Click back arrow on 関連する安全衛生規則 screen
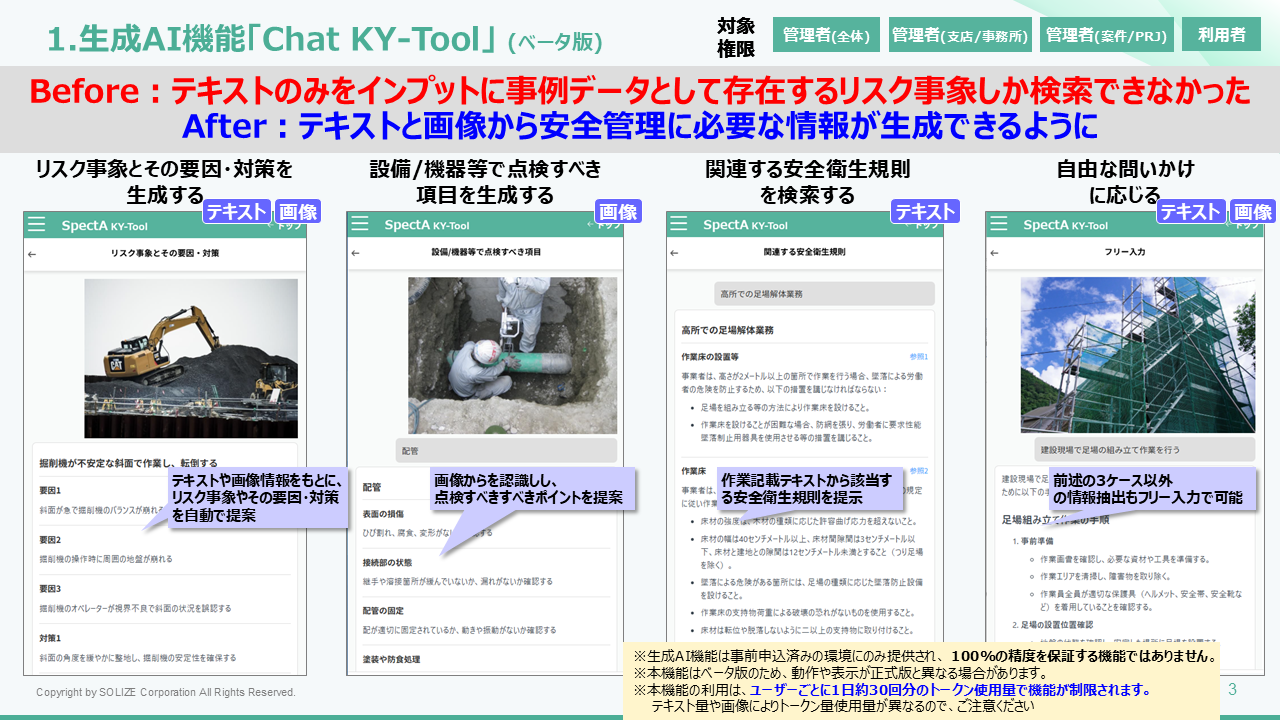This screenshot has width=1280, height=720. [x=675, y=254]
